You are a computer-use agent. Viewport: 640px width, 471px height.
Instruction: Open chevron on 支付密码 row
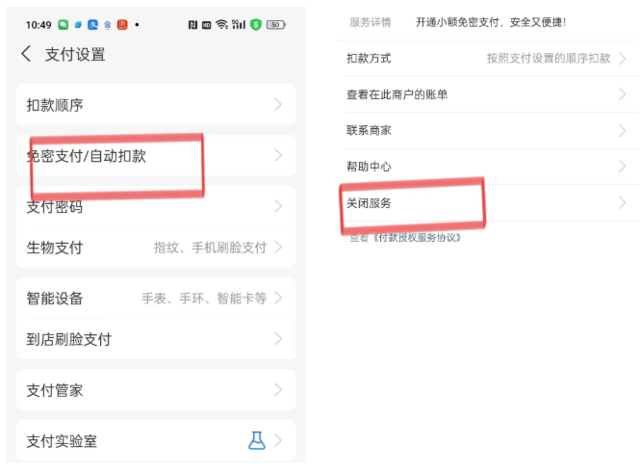pyautogui.click(x=278, y=207)
